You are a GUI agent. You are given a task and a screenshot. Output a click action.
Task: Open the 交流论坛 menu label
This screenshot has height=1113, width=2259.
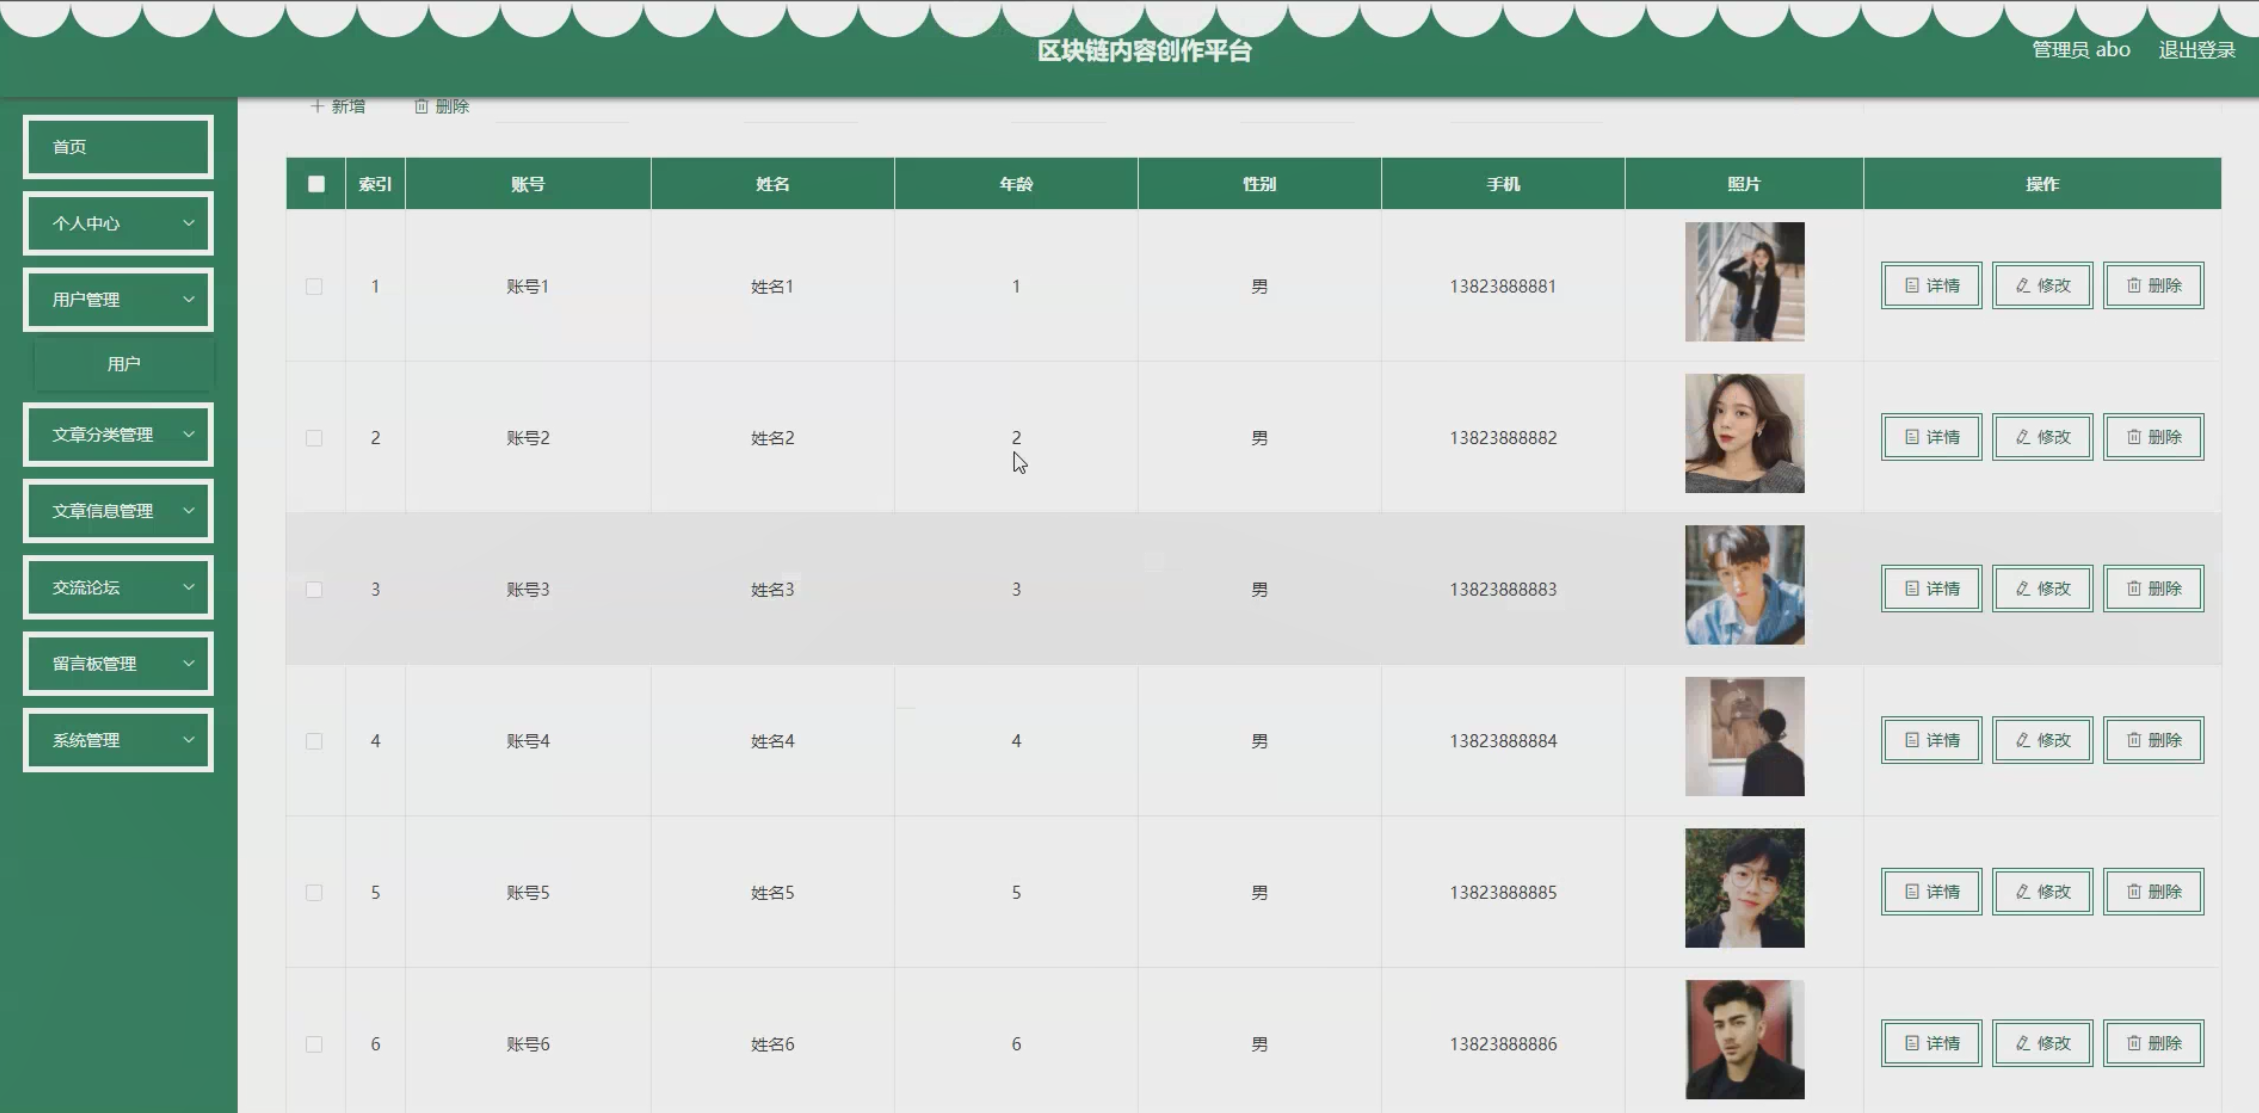86,587
